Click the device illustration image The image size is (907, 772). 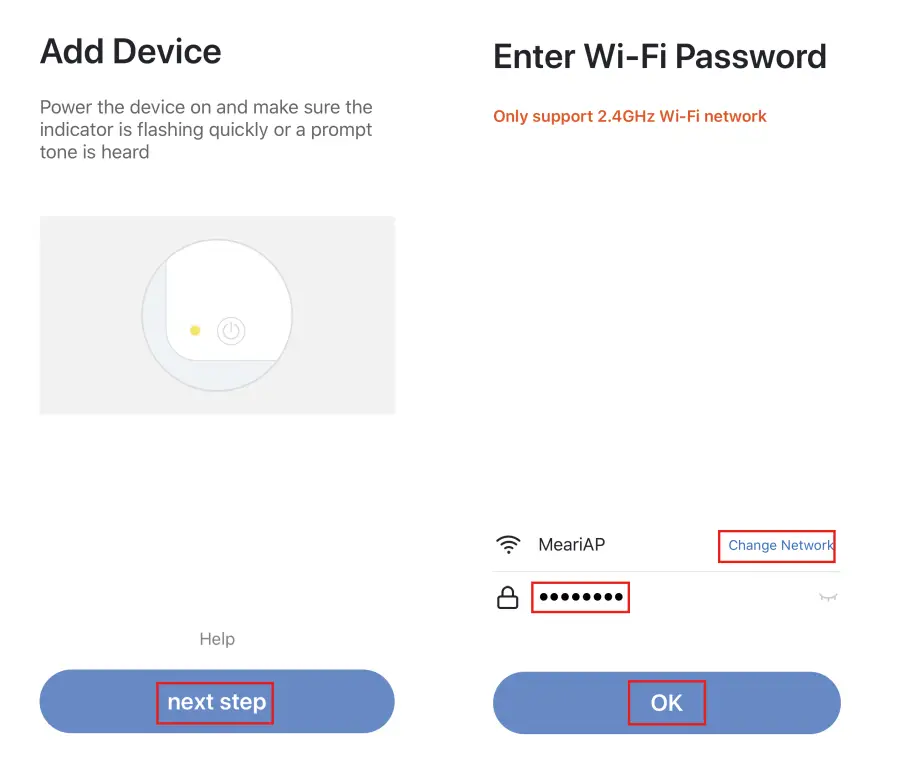217,314
